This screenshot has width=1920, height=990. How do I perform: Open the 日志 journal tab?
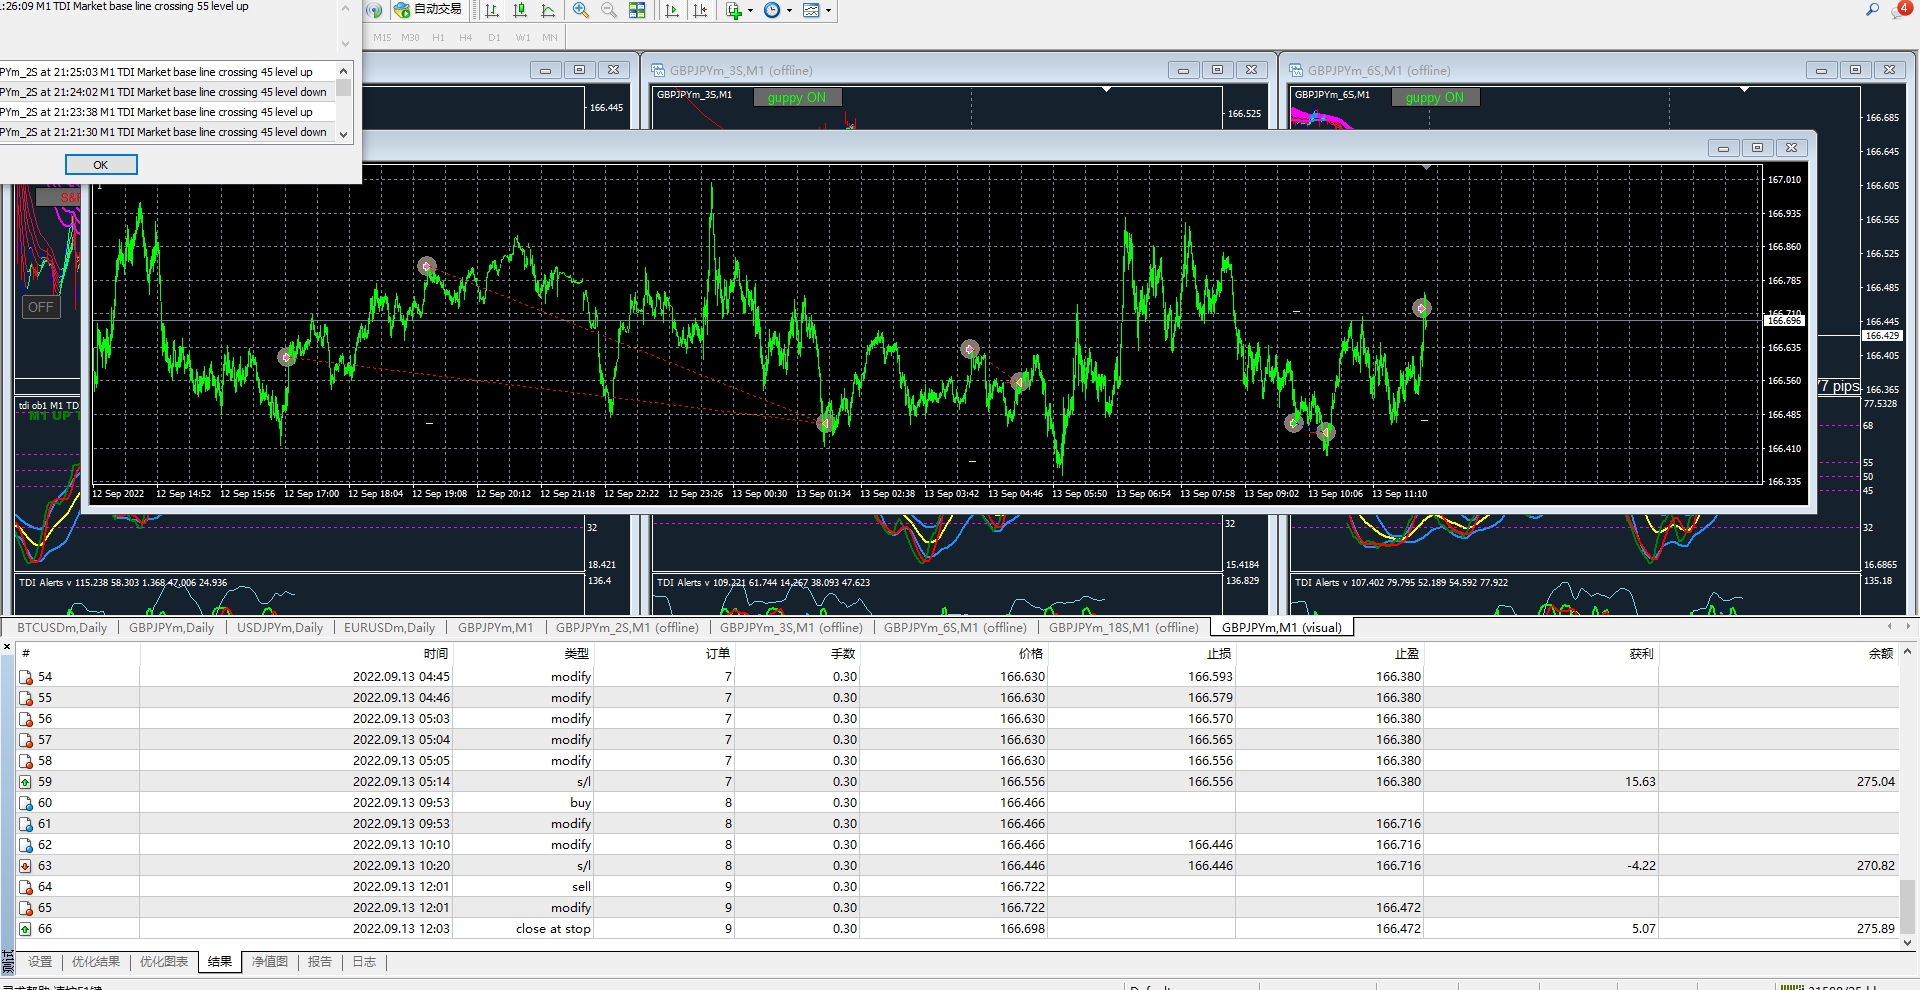[x=364, y=962]
